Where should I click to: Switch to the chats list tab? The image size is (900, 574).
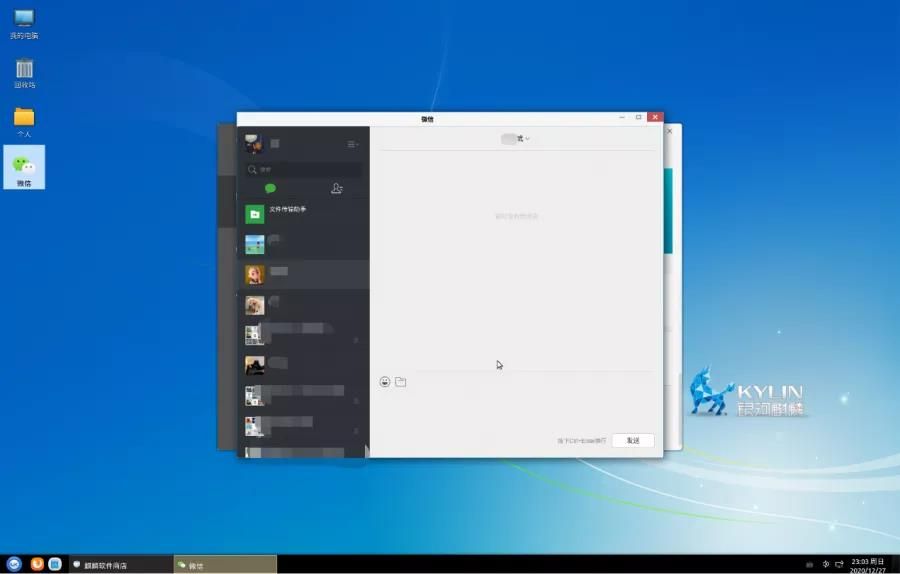(270, 188)
